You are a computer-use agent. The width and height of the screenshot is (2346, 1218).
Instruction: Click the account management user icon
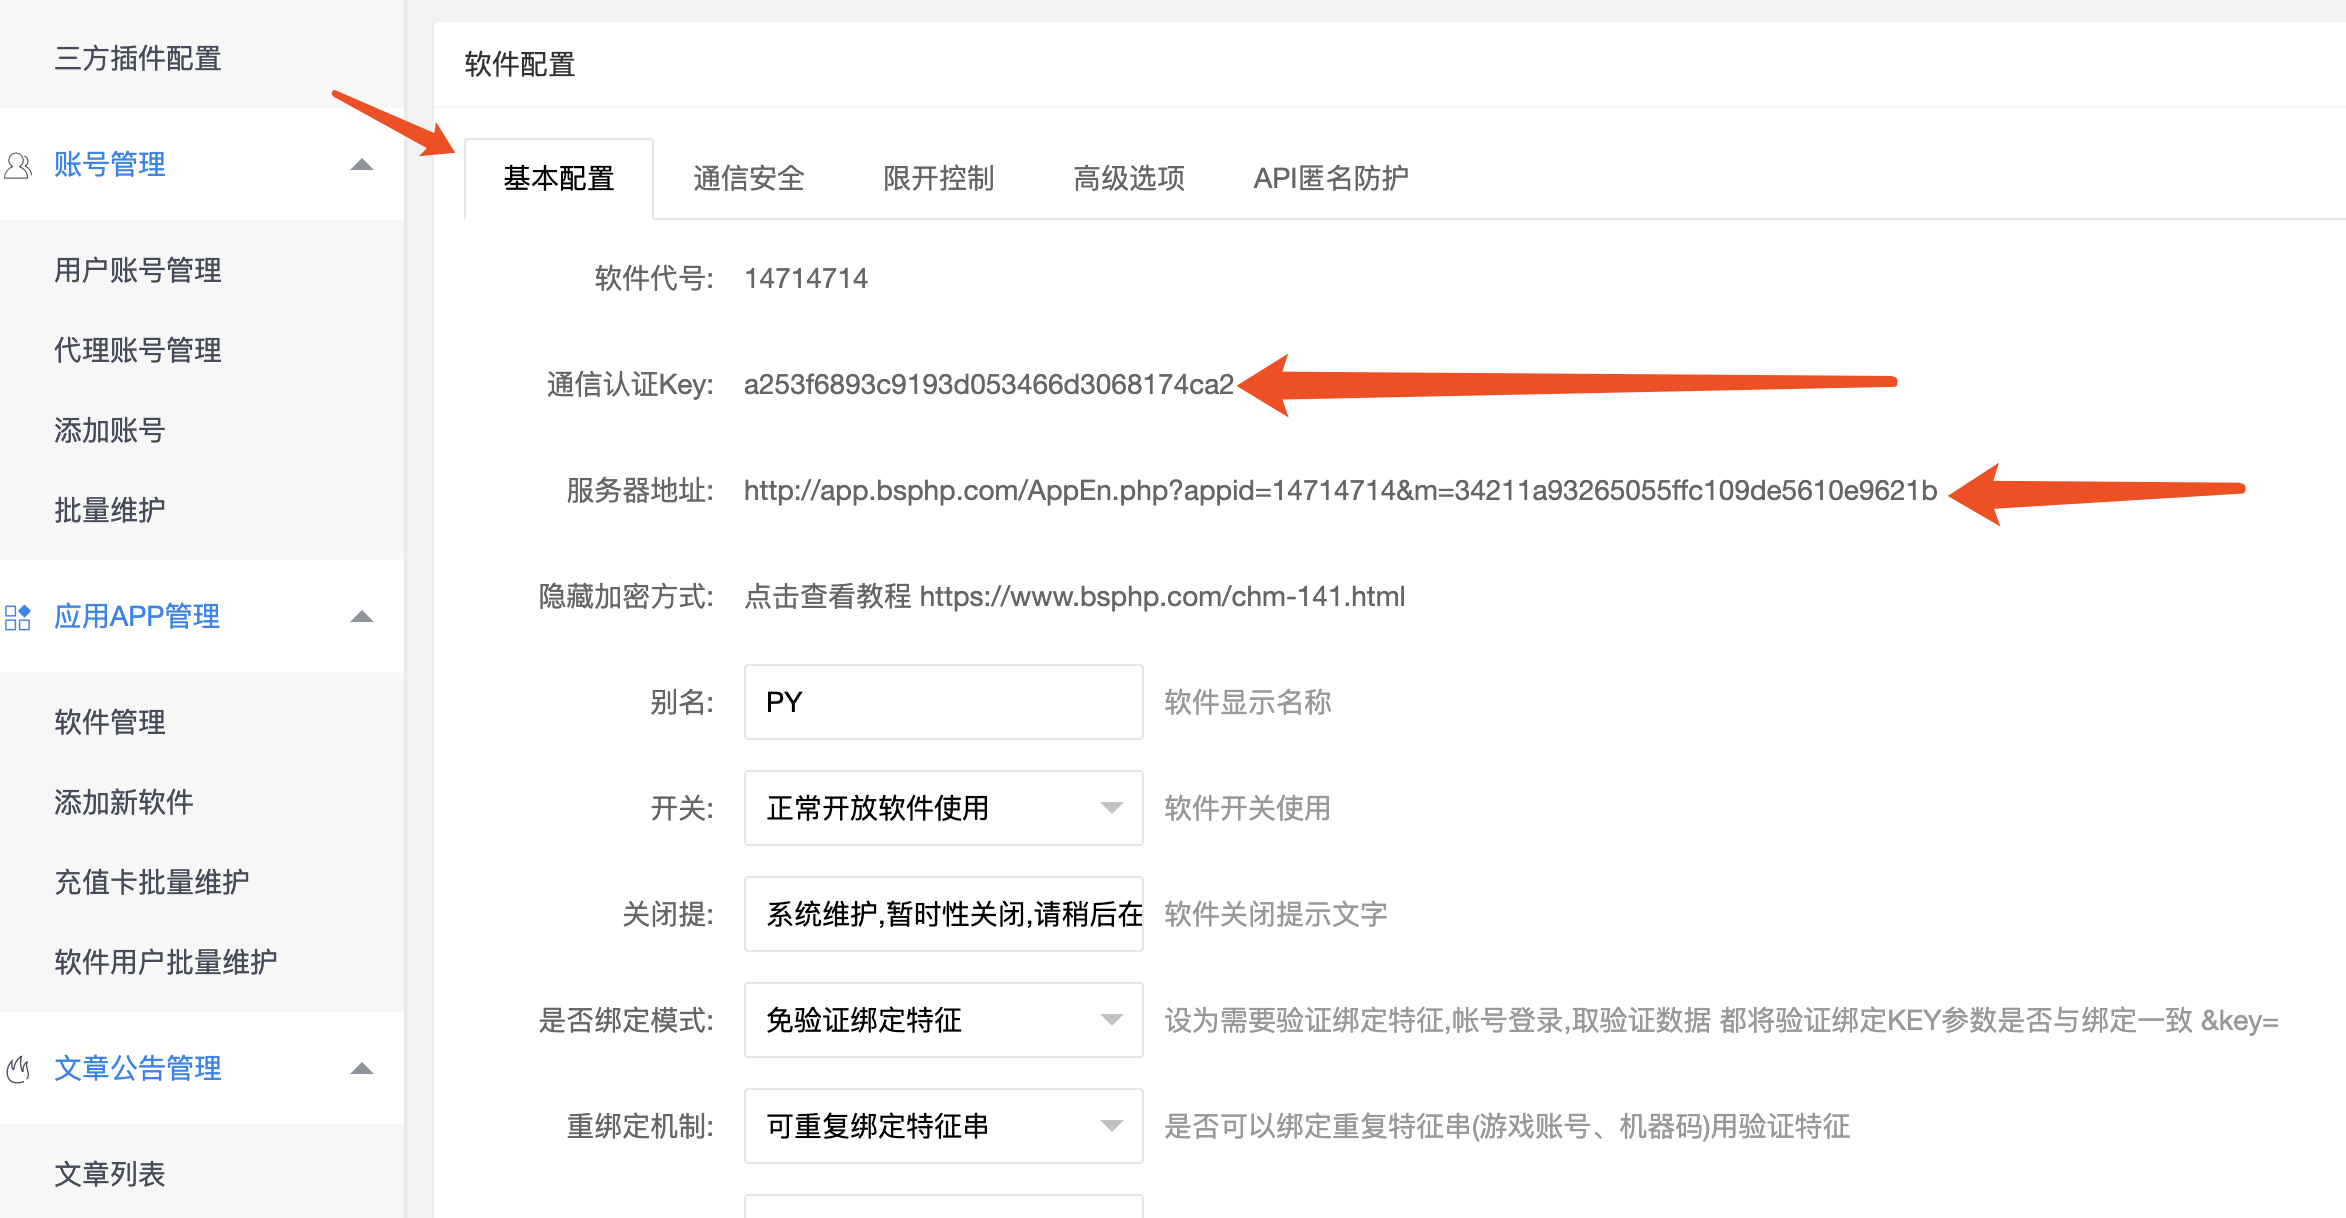(x=17, y=165)
